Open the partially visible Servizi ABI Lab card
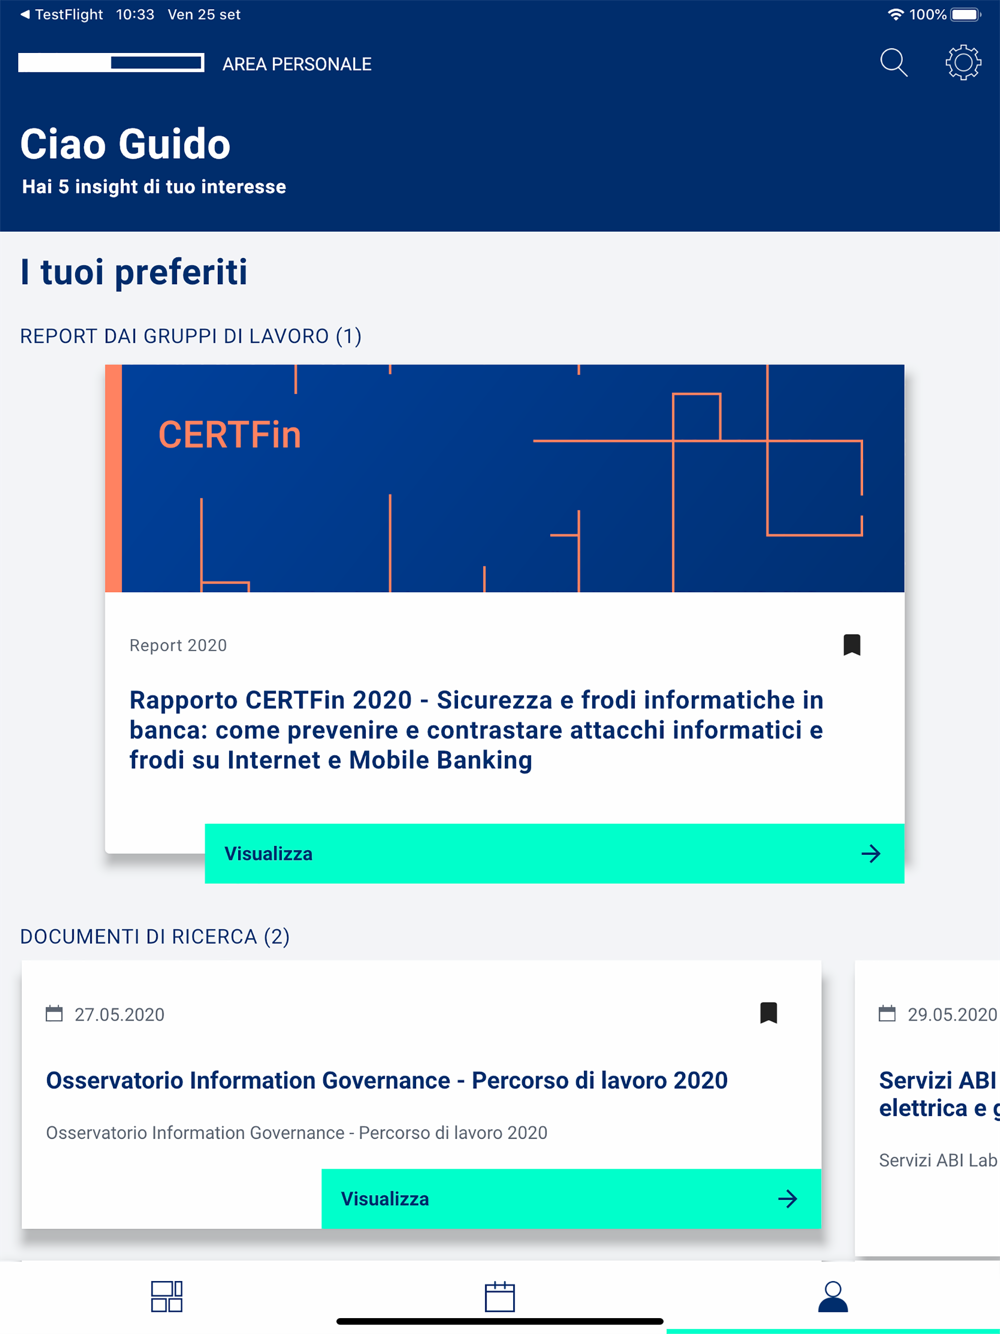 pyautogui.click(x=928, y=1108)
